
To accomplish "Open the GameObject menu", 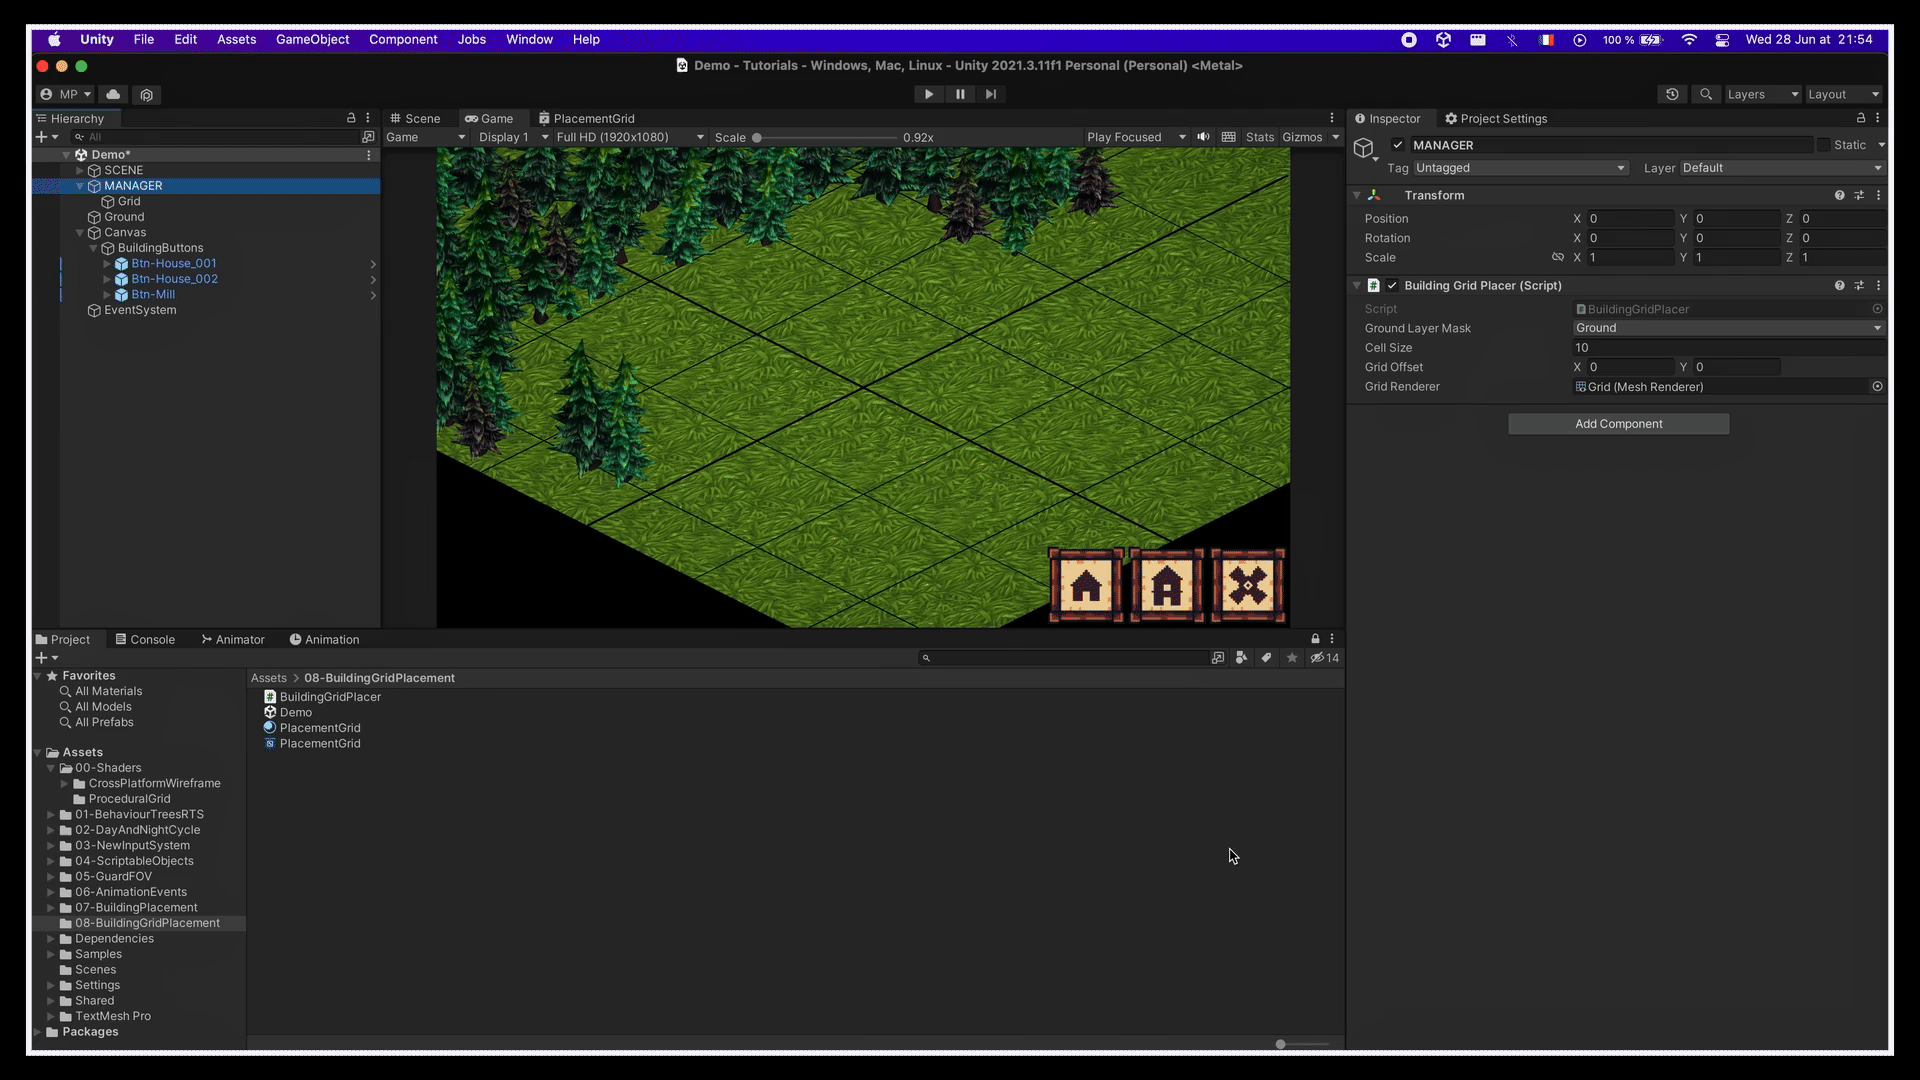I will [x=312, y=39].
